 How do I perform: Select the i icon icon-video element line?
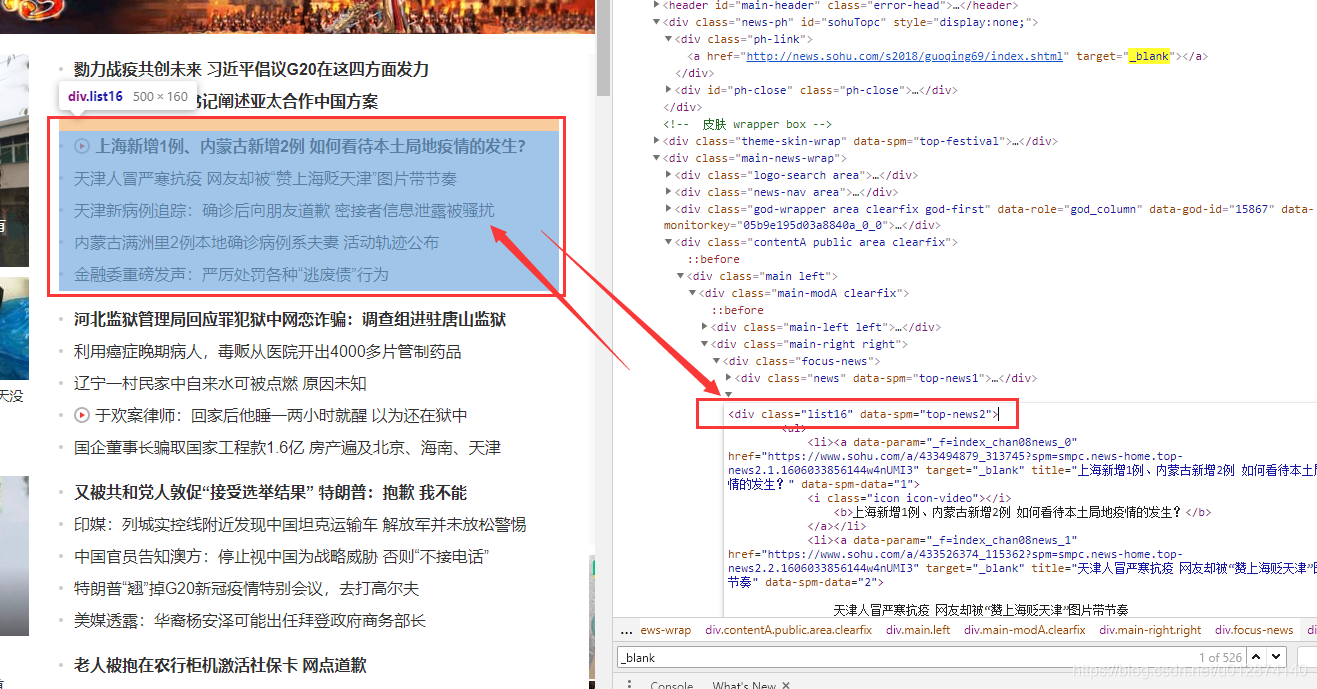click(910, 498)
